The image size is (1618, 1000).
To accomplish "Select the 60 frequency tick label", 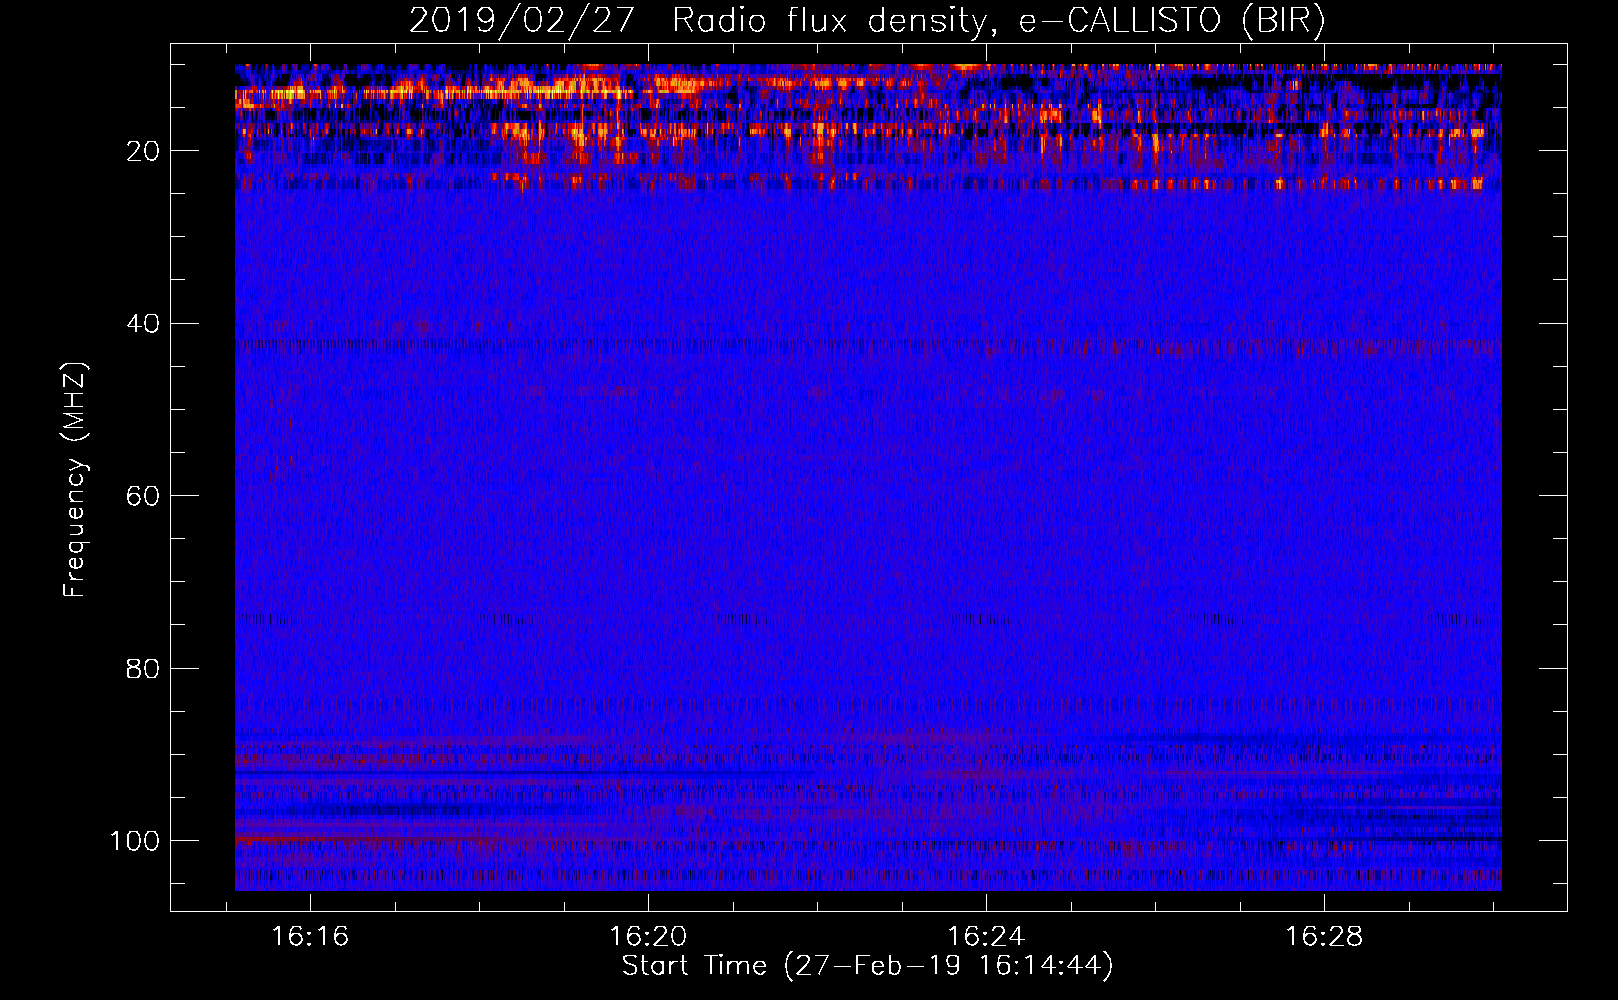I will (143, 496).
